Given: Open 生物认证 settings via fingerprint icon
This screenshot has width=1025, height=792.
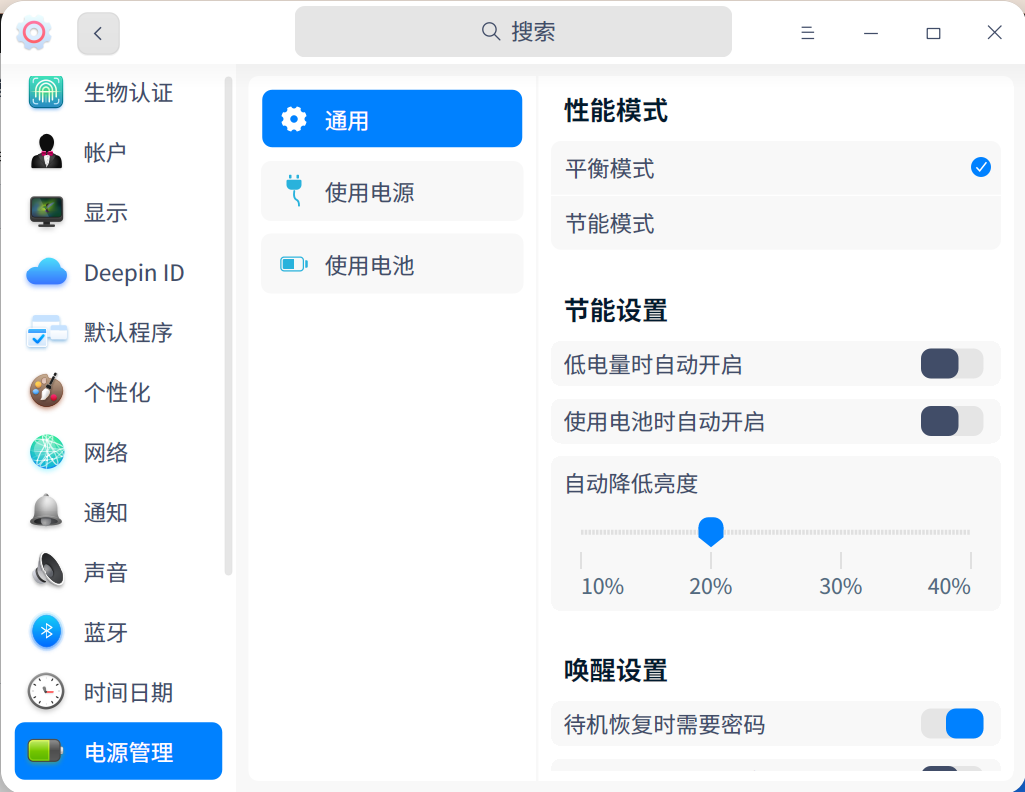Looking at the screenshot, I should pos(45,92).
